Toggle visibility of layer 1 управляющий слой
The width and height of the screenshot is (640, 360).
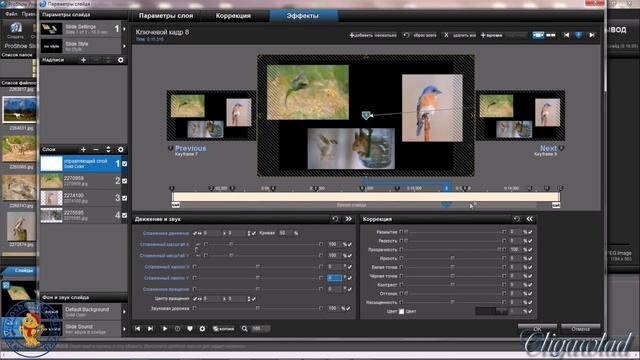[124, 164]
